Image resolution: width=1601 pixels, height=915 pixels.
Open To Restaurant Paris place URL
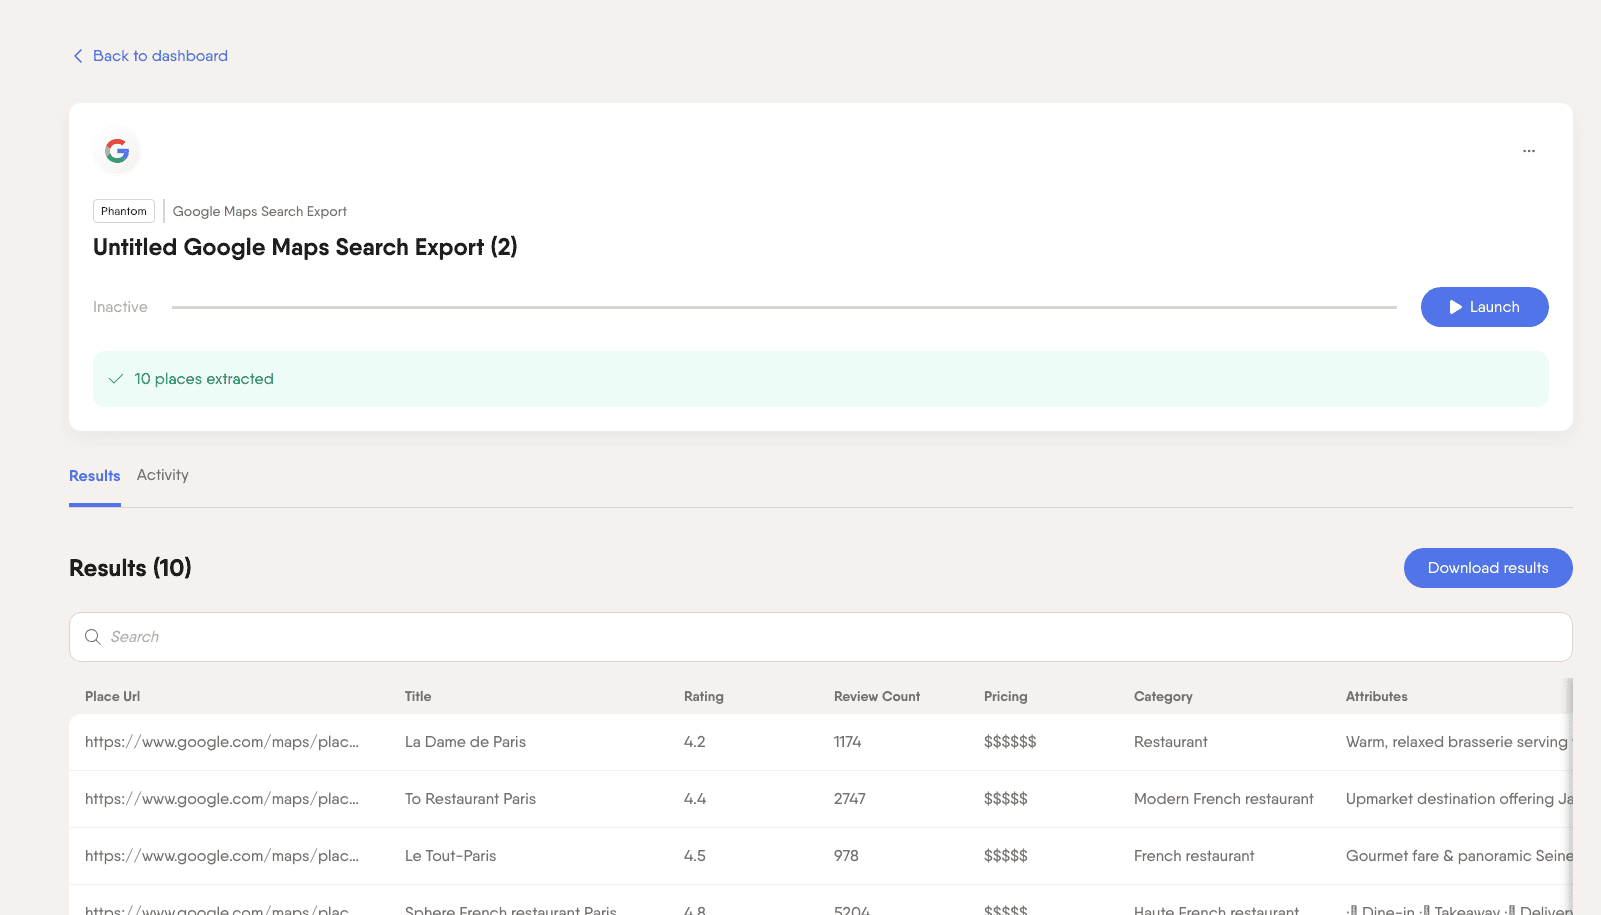pos(222,799)
